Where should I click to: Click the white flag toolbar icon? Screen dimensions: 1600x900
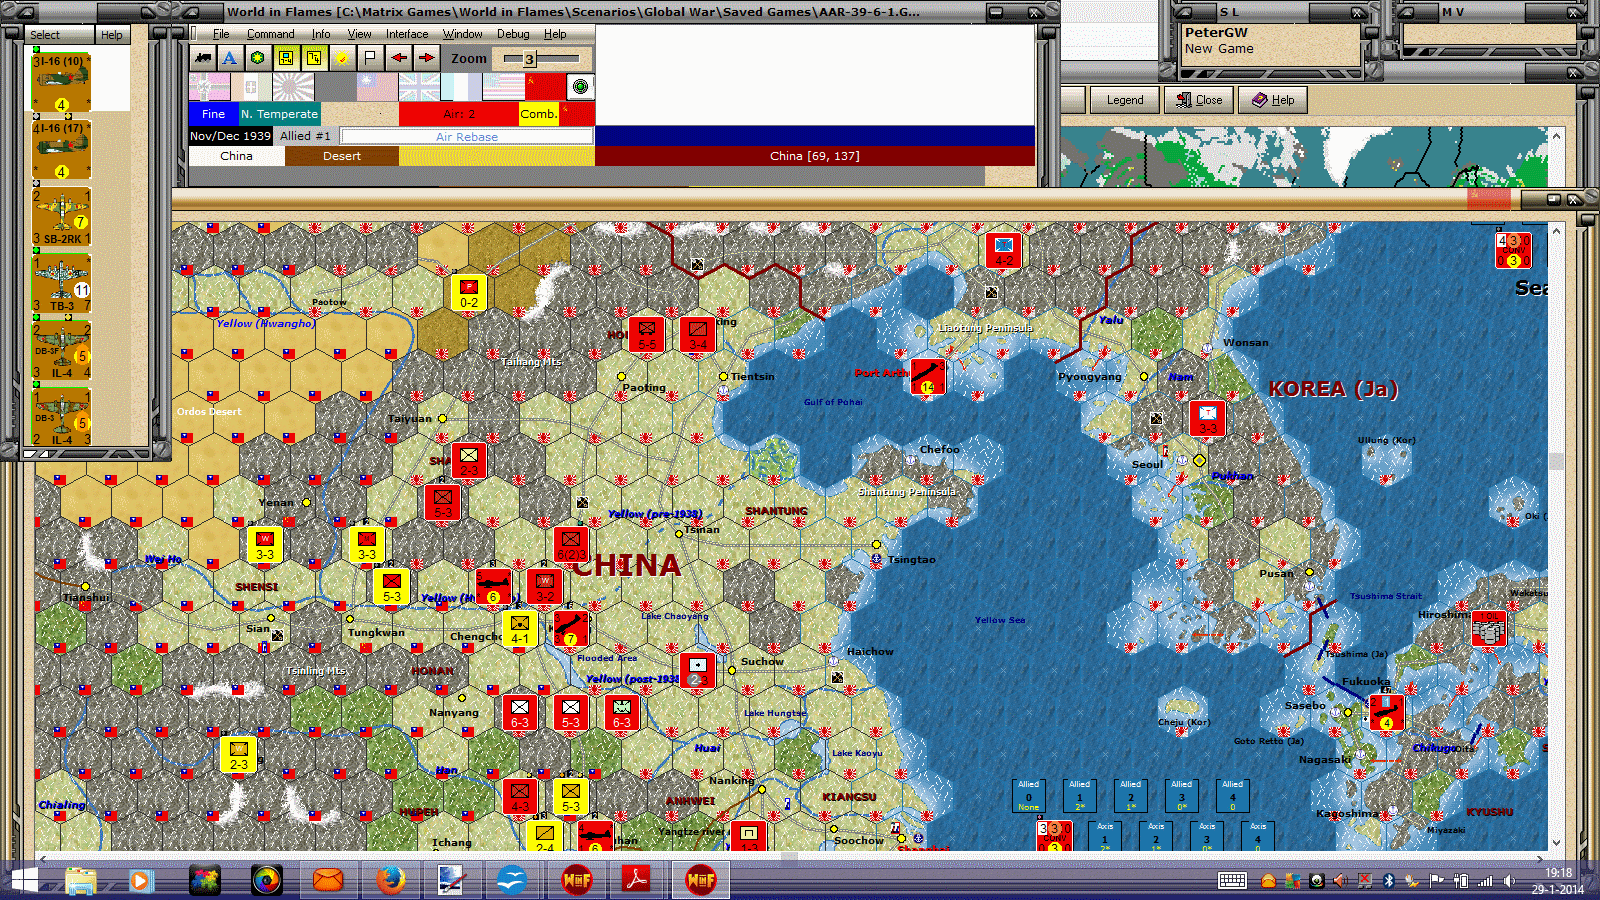pyautogui.click(x=370, y=58)
